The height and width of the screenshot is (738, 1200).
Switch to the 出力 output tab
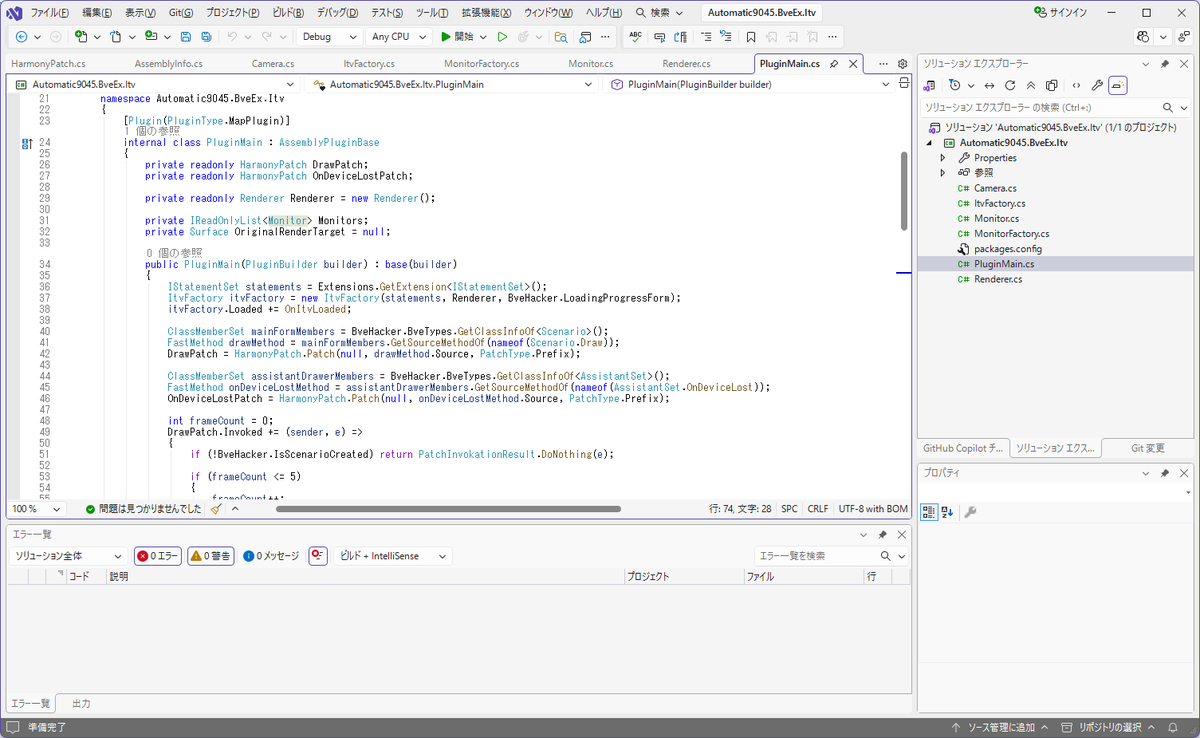coord(81,704)
